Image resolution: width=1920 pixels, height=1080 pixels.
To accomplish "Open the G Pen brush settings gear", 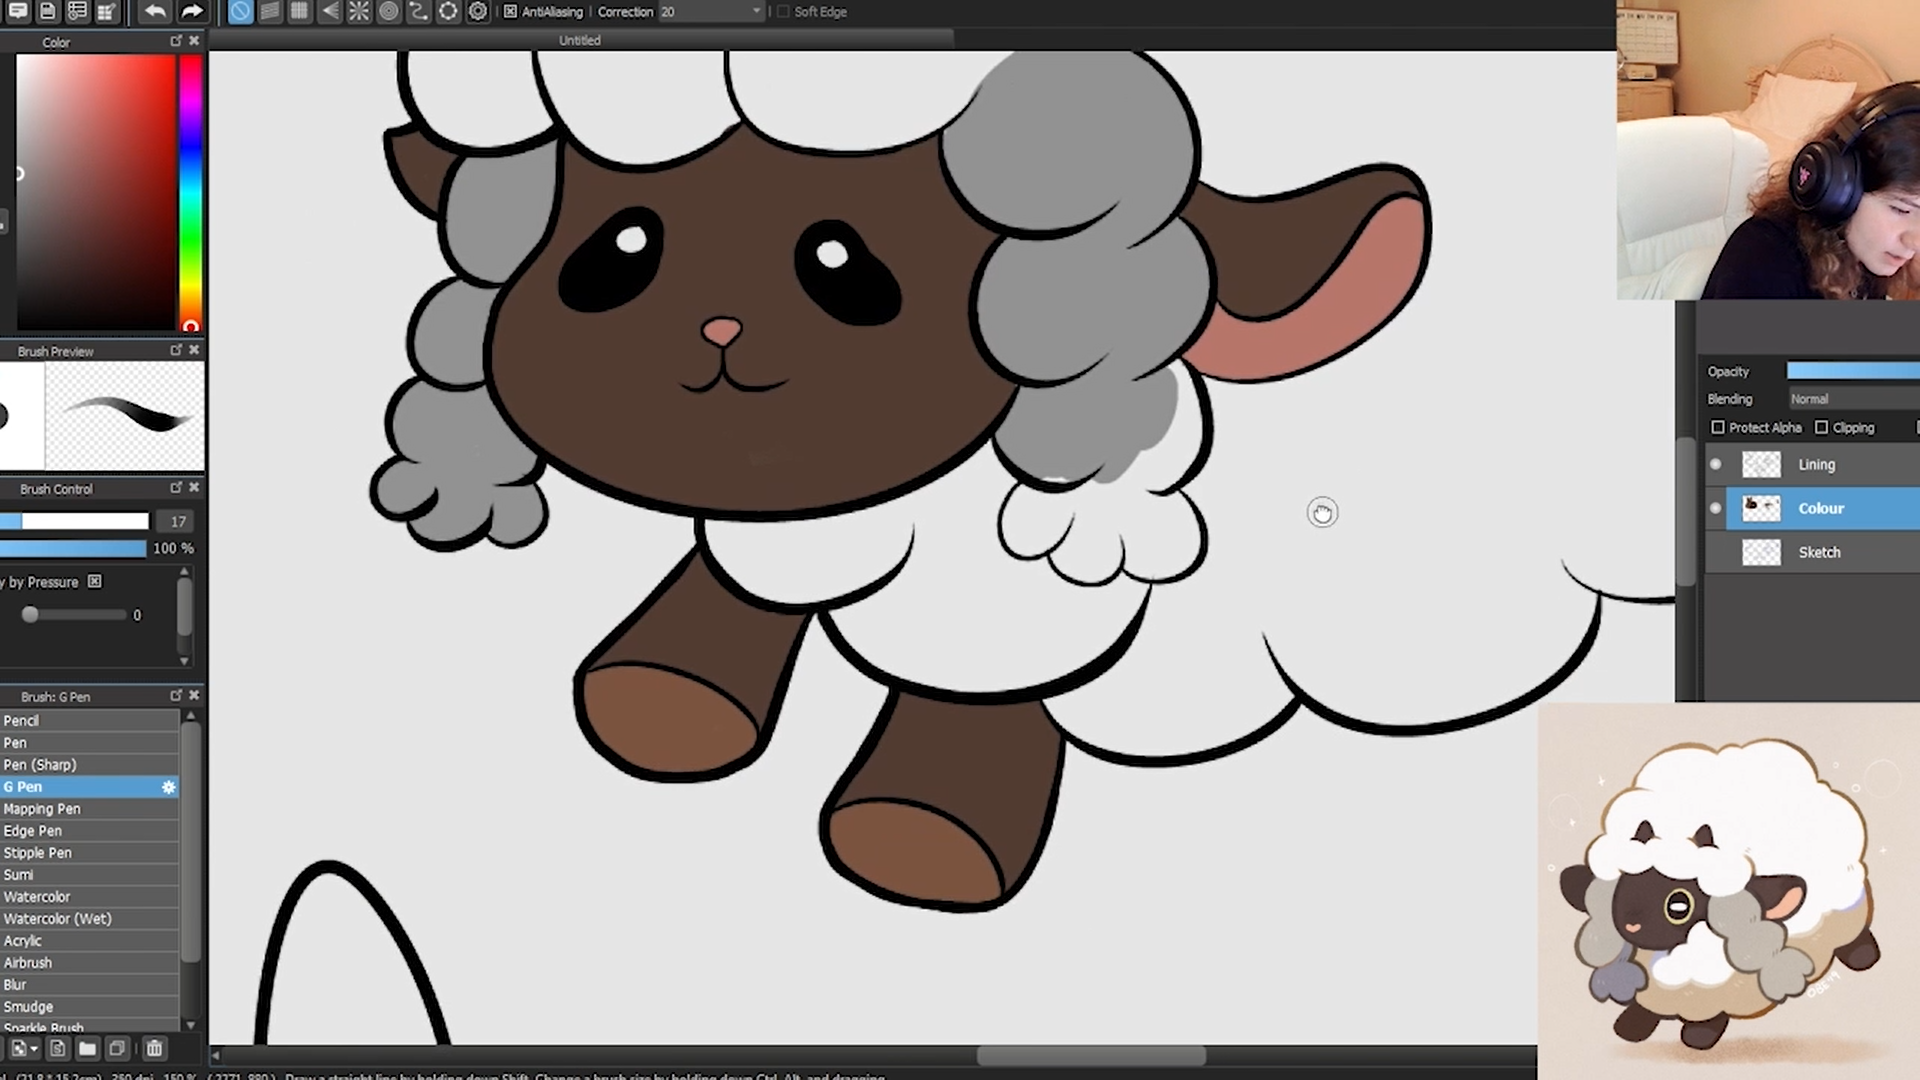I will pyautogui.click(x=168, y=787).
